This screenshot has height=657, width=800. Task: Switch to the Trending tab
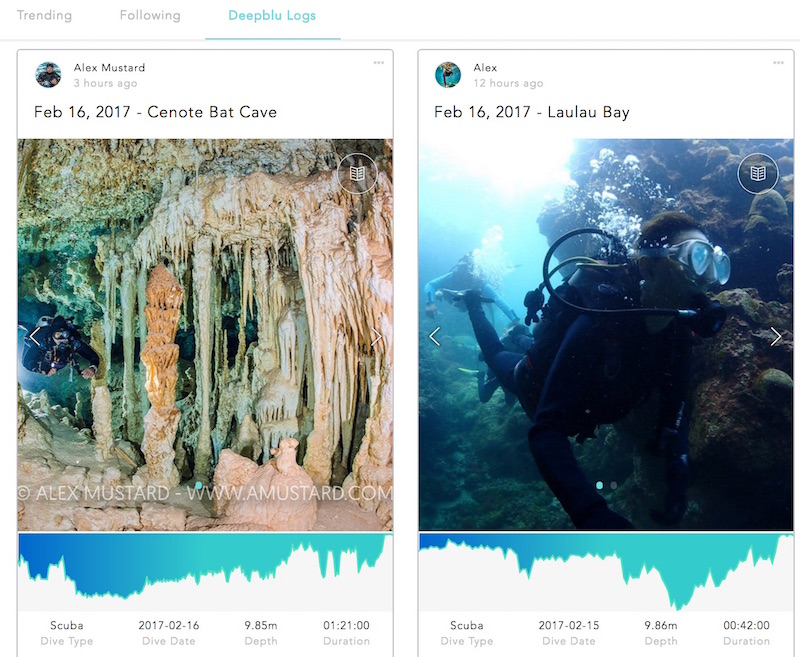pos(44,15)
